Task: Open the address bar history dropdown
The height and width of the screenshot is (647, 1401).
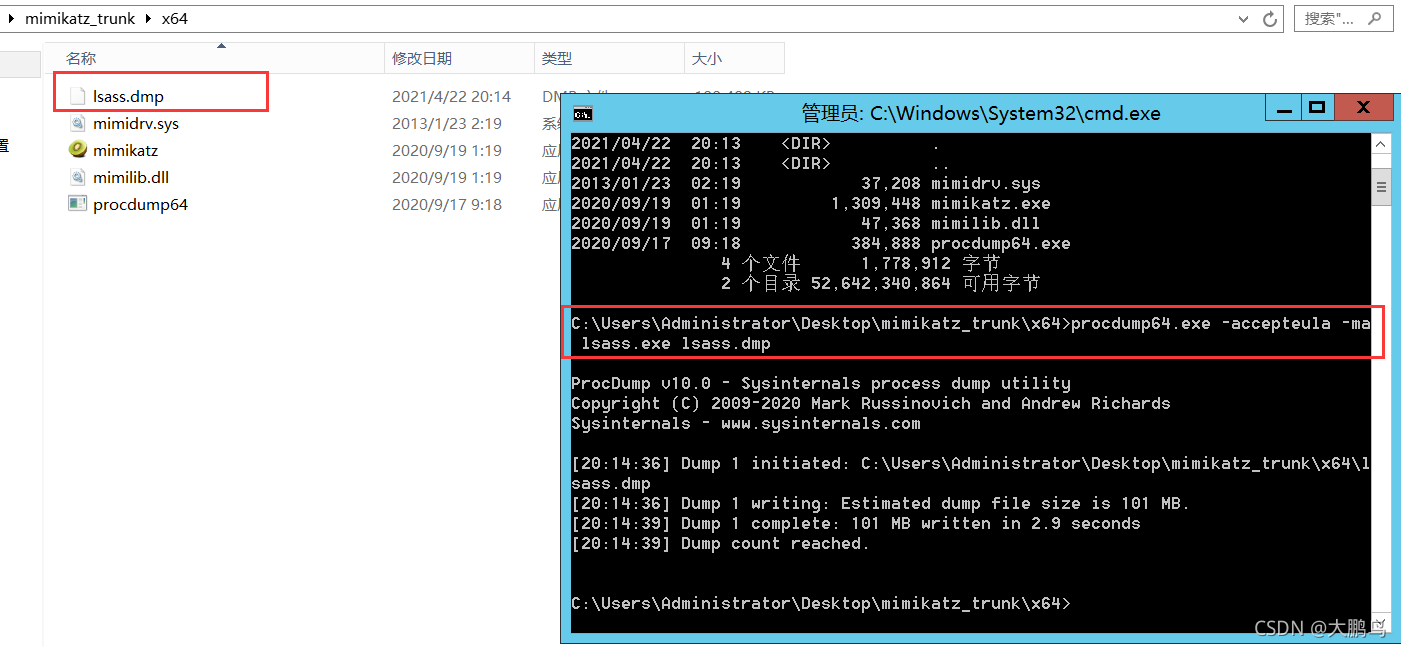Action: [x=1245, y=19]
